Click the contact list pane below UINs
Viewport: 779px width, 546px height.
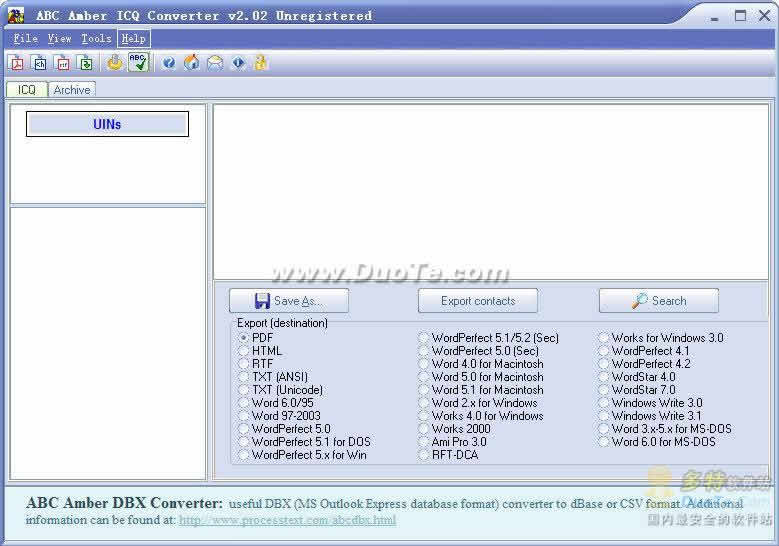[108, 343]
